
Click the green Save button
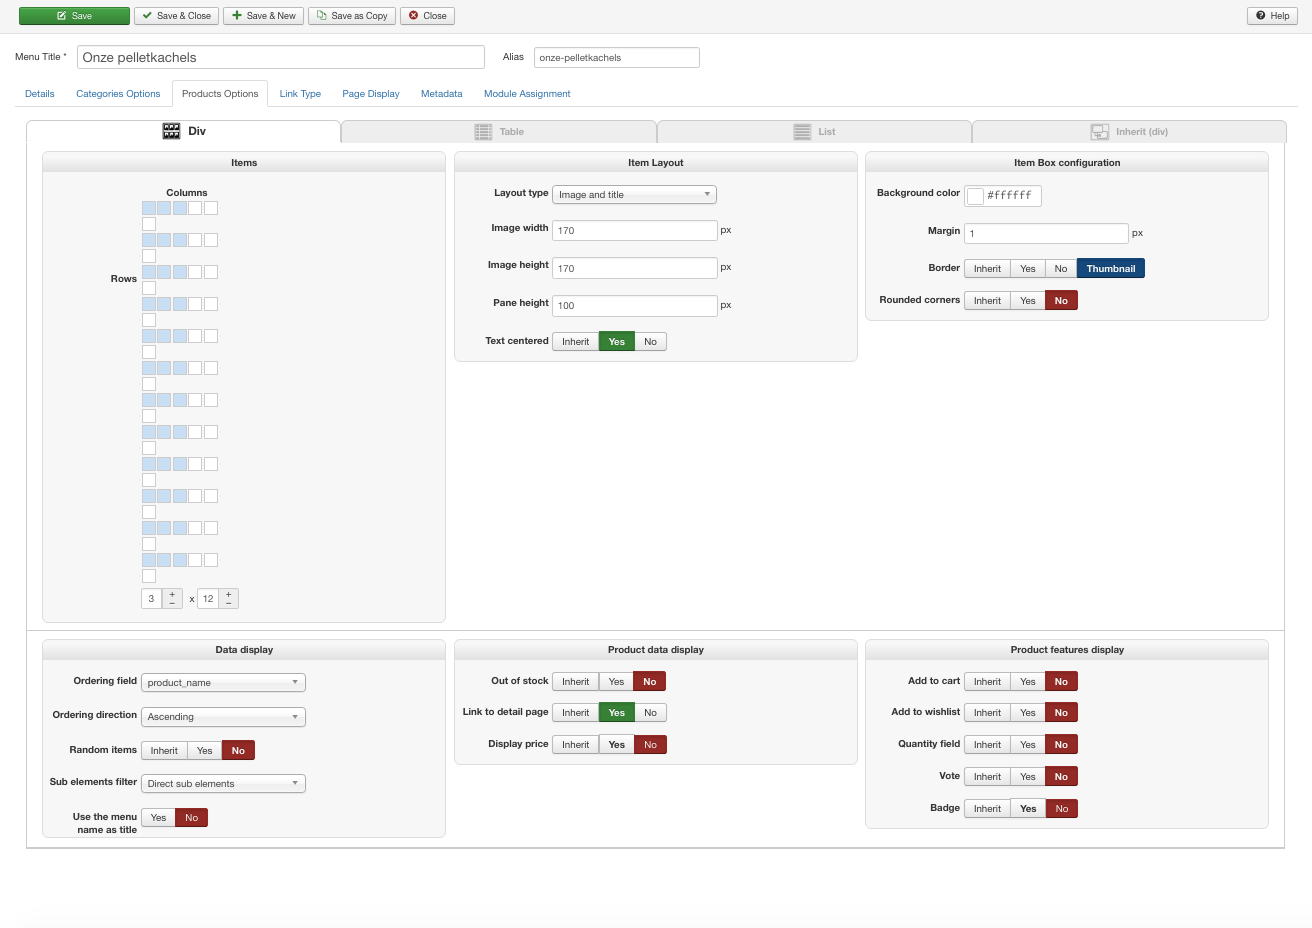(74, 16)
